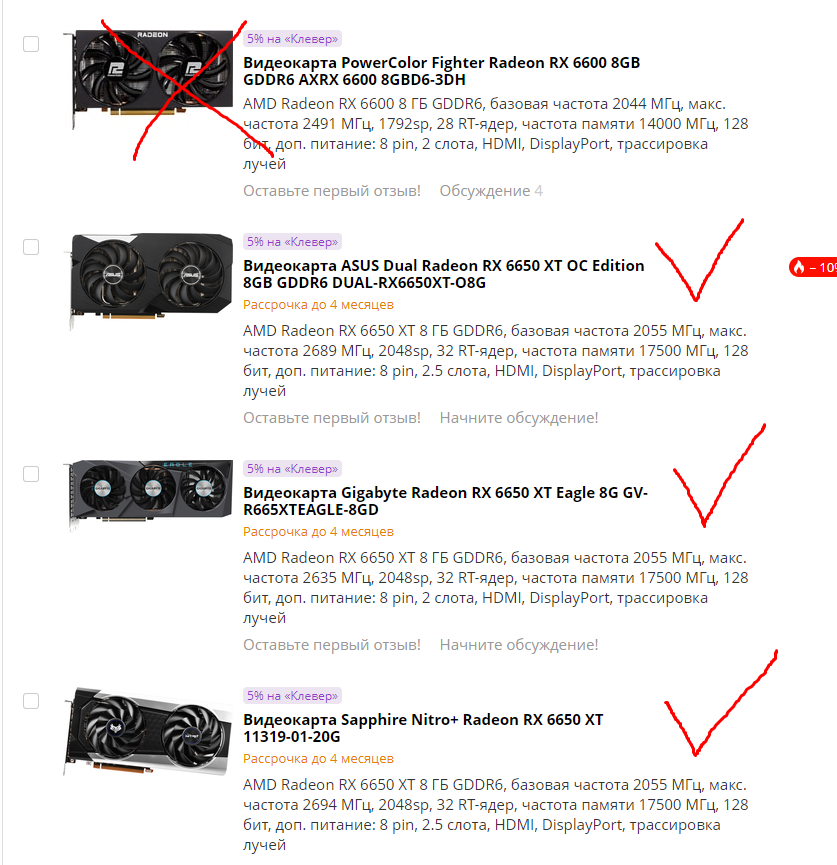837x865 pixels.
Task: Click "Начните обсуждение!" under Gigabyte card
Action: click(519, 645)
